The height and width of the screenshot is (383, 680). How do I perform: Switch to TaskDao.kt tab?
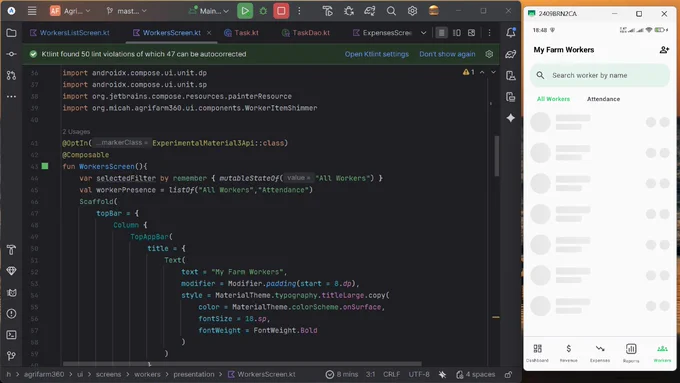(x=306, y=33)
